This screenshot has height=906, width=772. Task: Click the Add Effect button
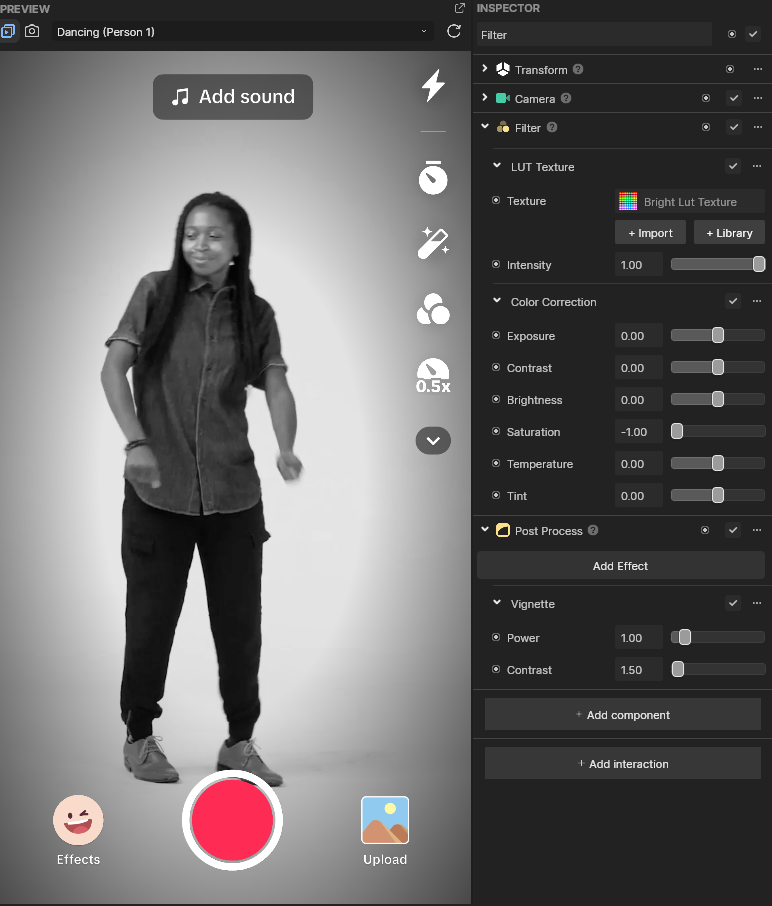pos(621,566)
